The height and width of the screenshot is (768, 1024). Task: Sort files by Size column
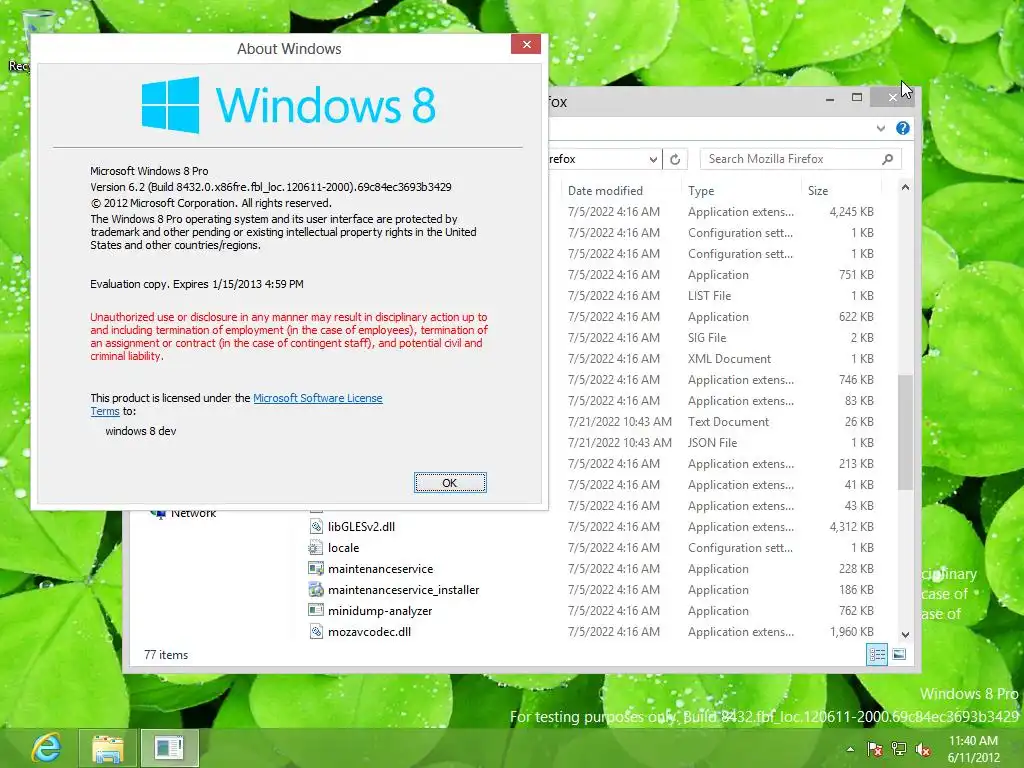pos(818,191)
